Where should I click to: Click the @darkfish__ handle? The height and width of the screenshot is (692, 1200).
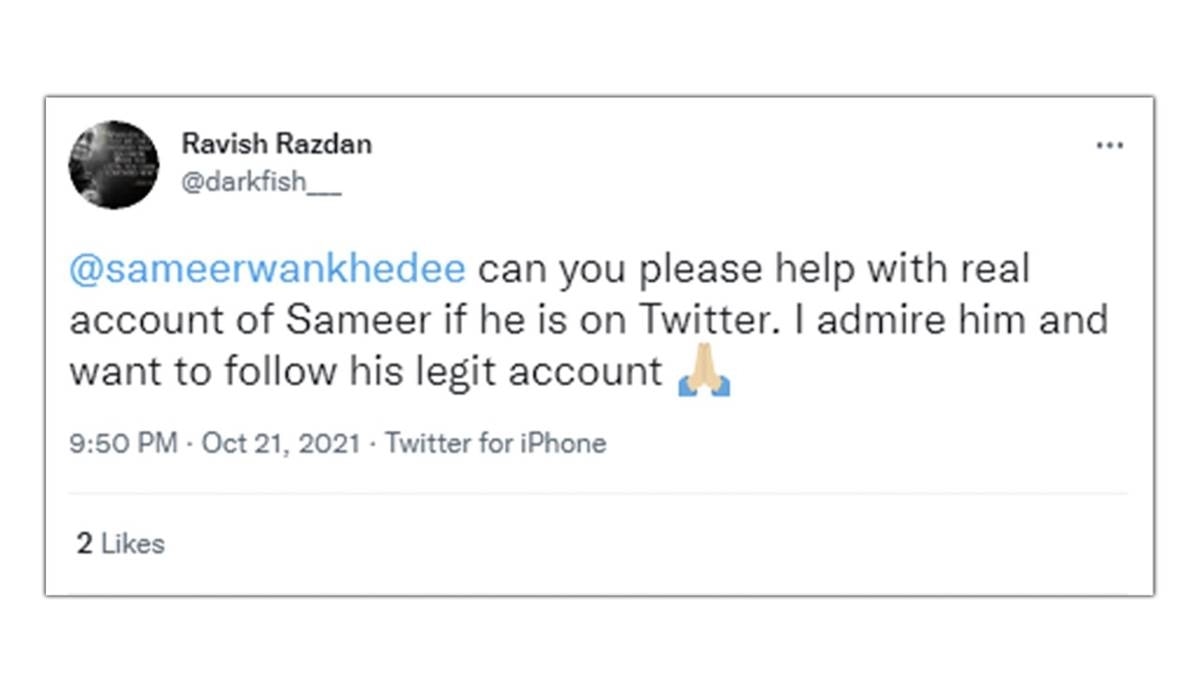[x=260, y=184]
